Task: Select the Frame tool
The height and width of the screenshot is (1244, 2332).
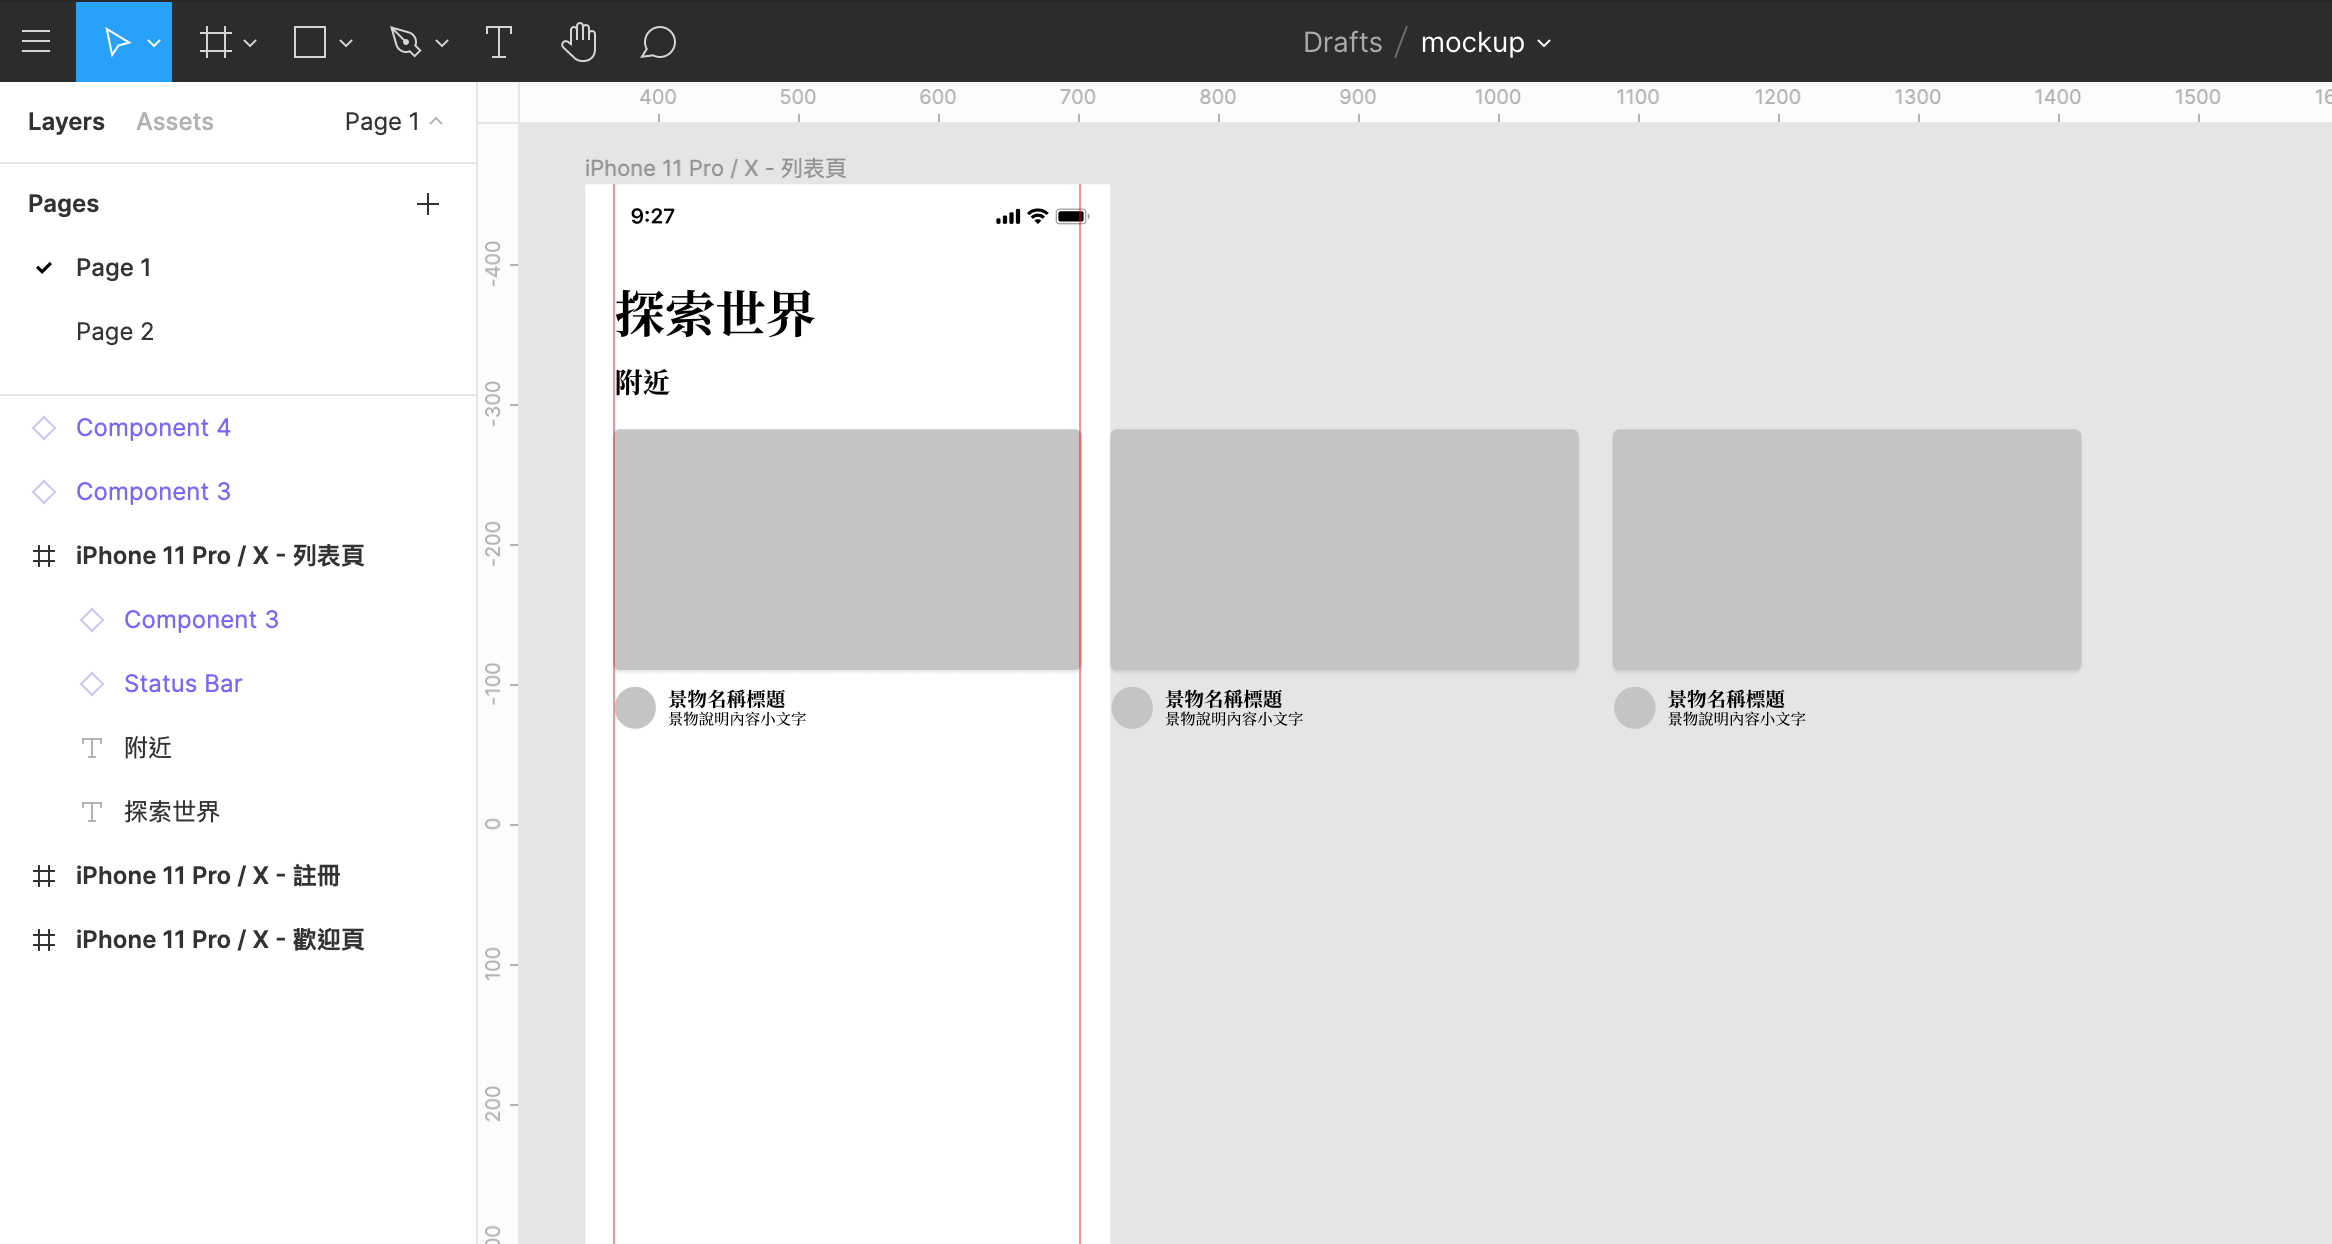Action: point(215,42)
